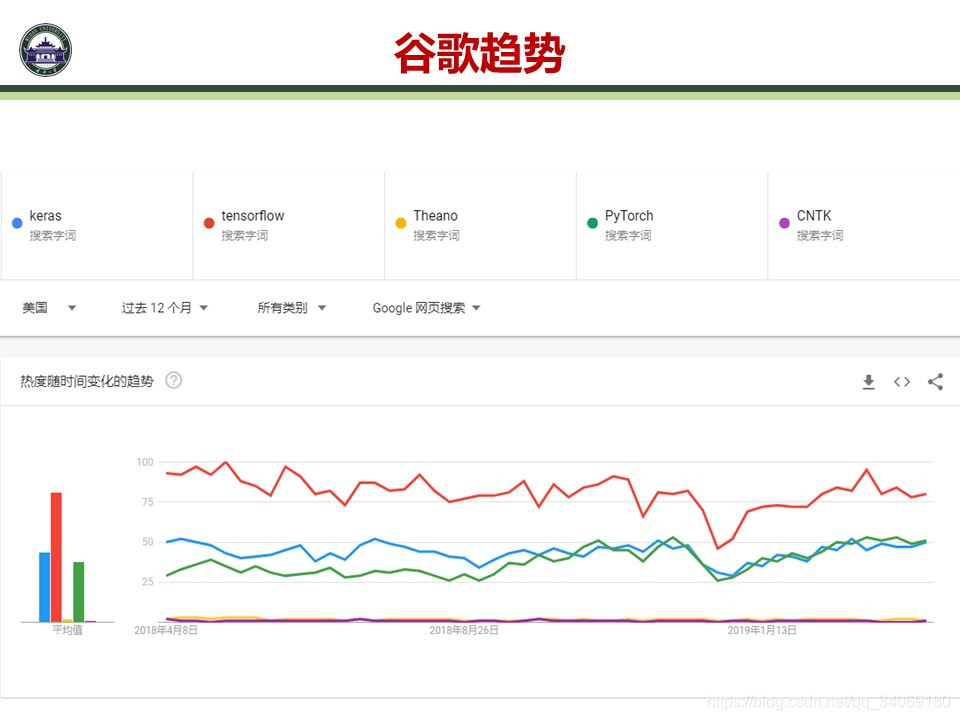
Task: Click the 100 y-axis value
Action: point(145,462)
